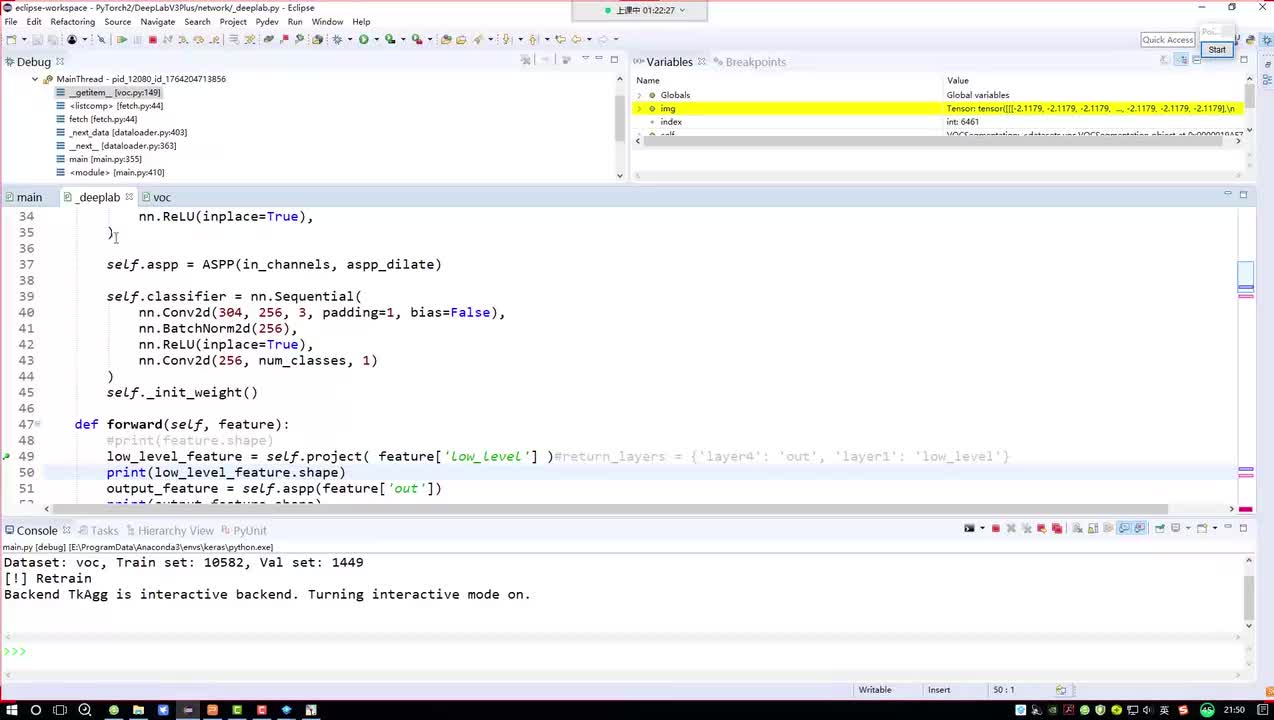Viewport: 1274px width, 720px height.
Task: Switch to the voc editor tab
Action: [x=156, y=197]
